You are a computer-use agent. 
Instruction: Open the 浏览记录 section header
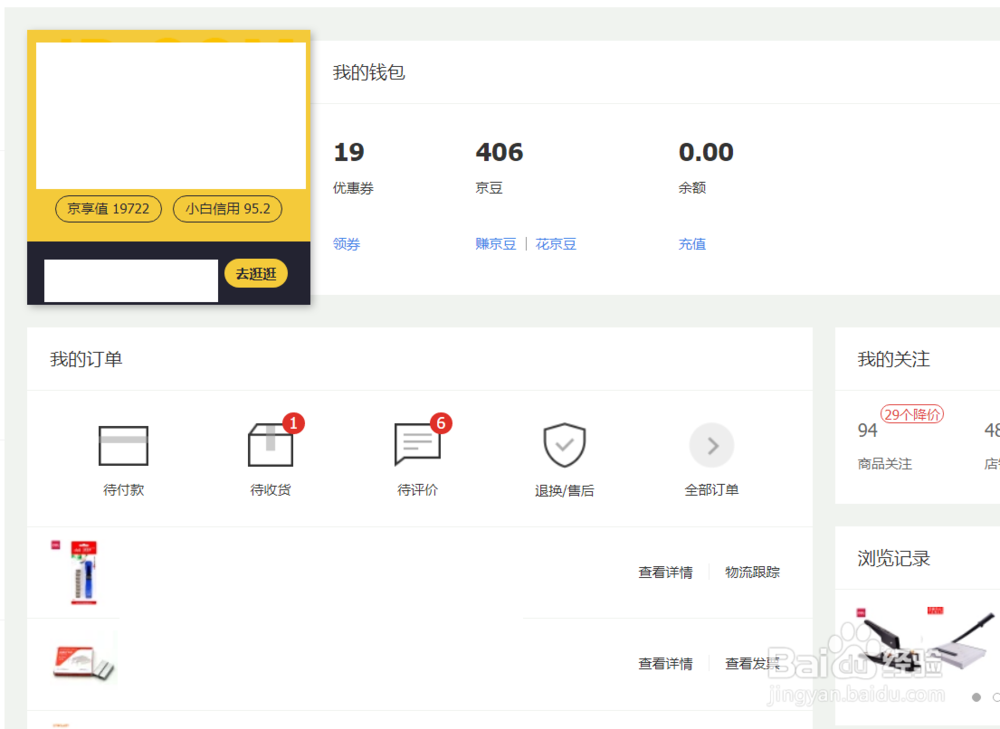click(x=892, y=558)
